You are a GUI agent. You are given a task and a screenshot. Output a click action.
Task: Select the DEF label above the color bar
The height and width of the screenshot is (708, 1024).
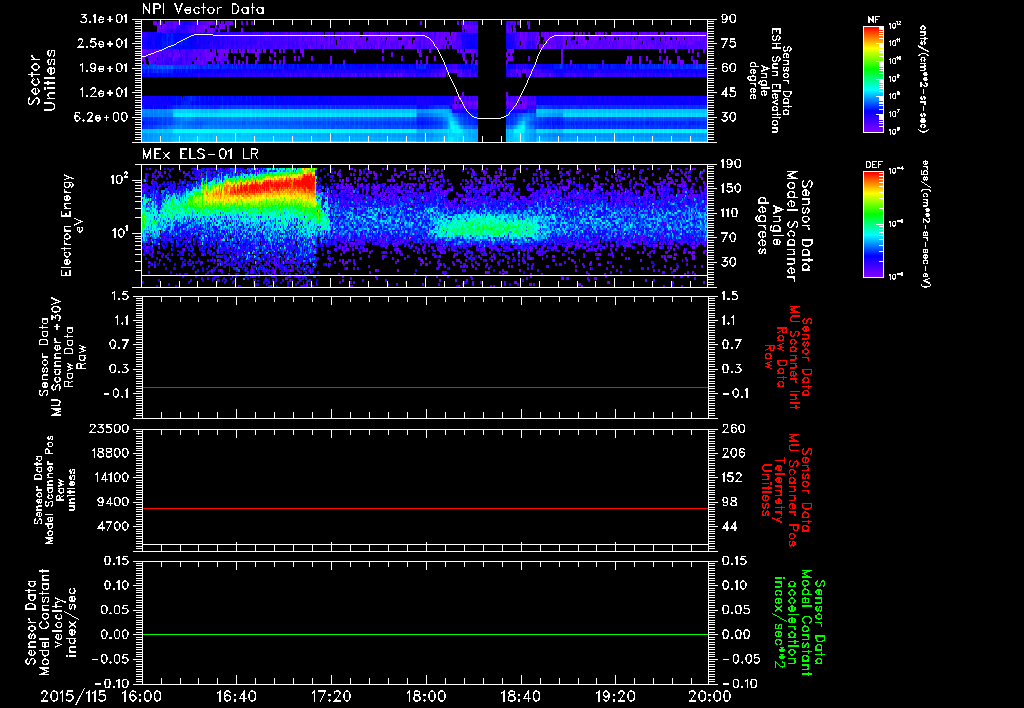pos(874,165)
